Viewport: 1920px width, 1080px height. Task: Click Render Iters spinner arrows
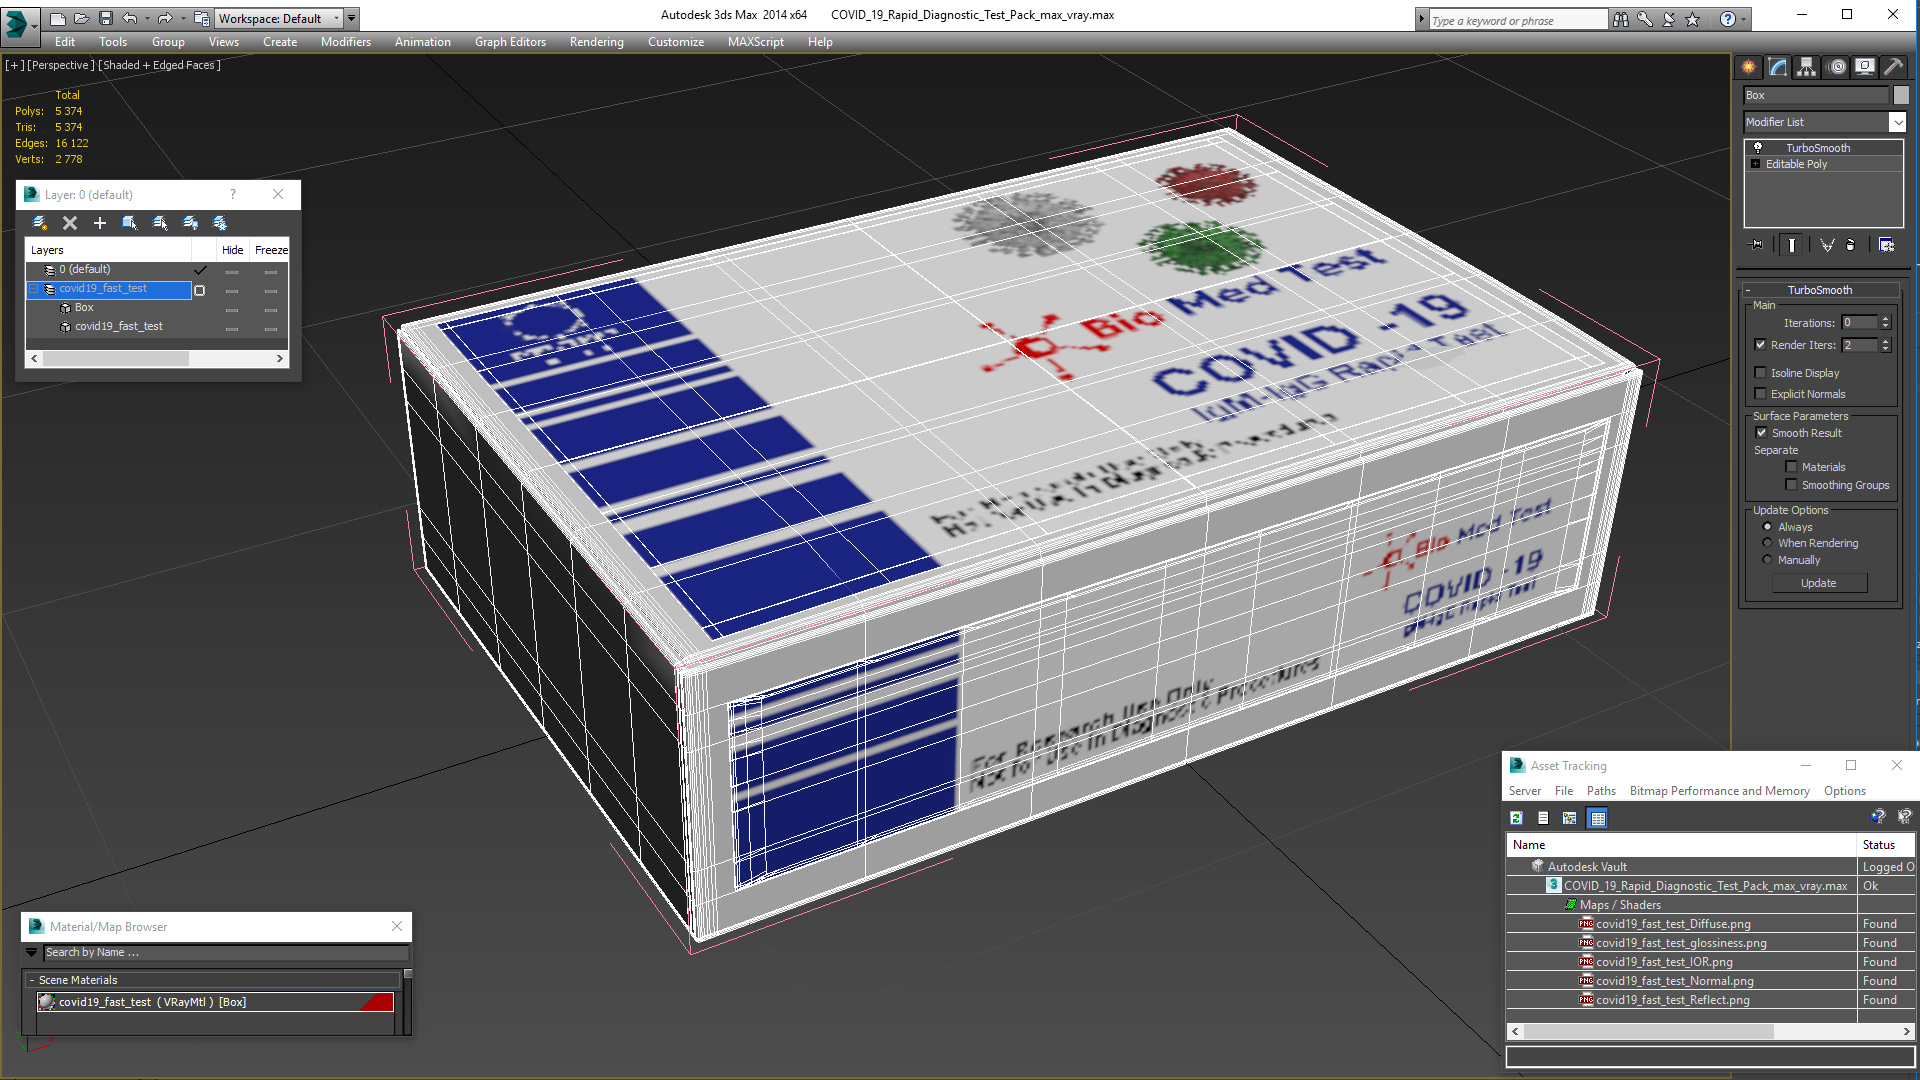pos(1885,345)
